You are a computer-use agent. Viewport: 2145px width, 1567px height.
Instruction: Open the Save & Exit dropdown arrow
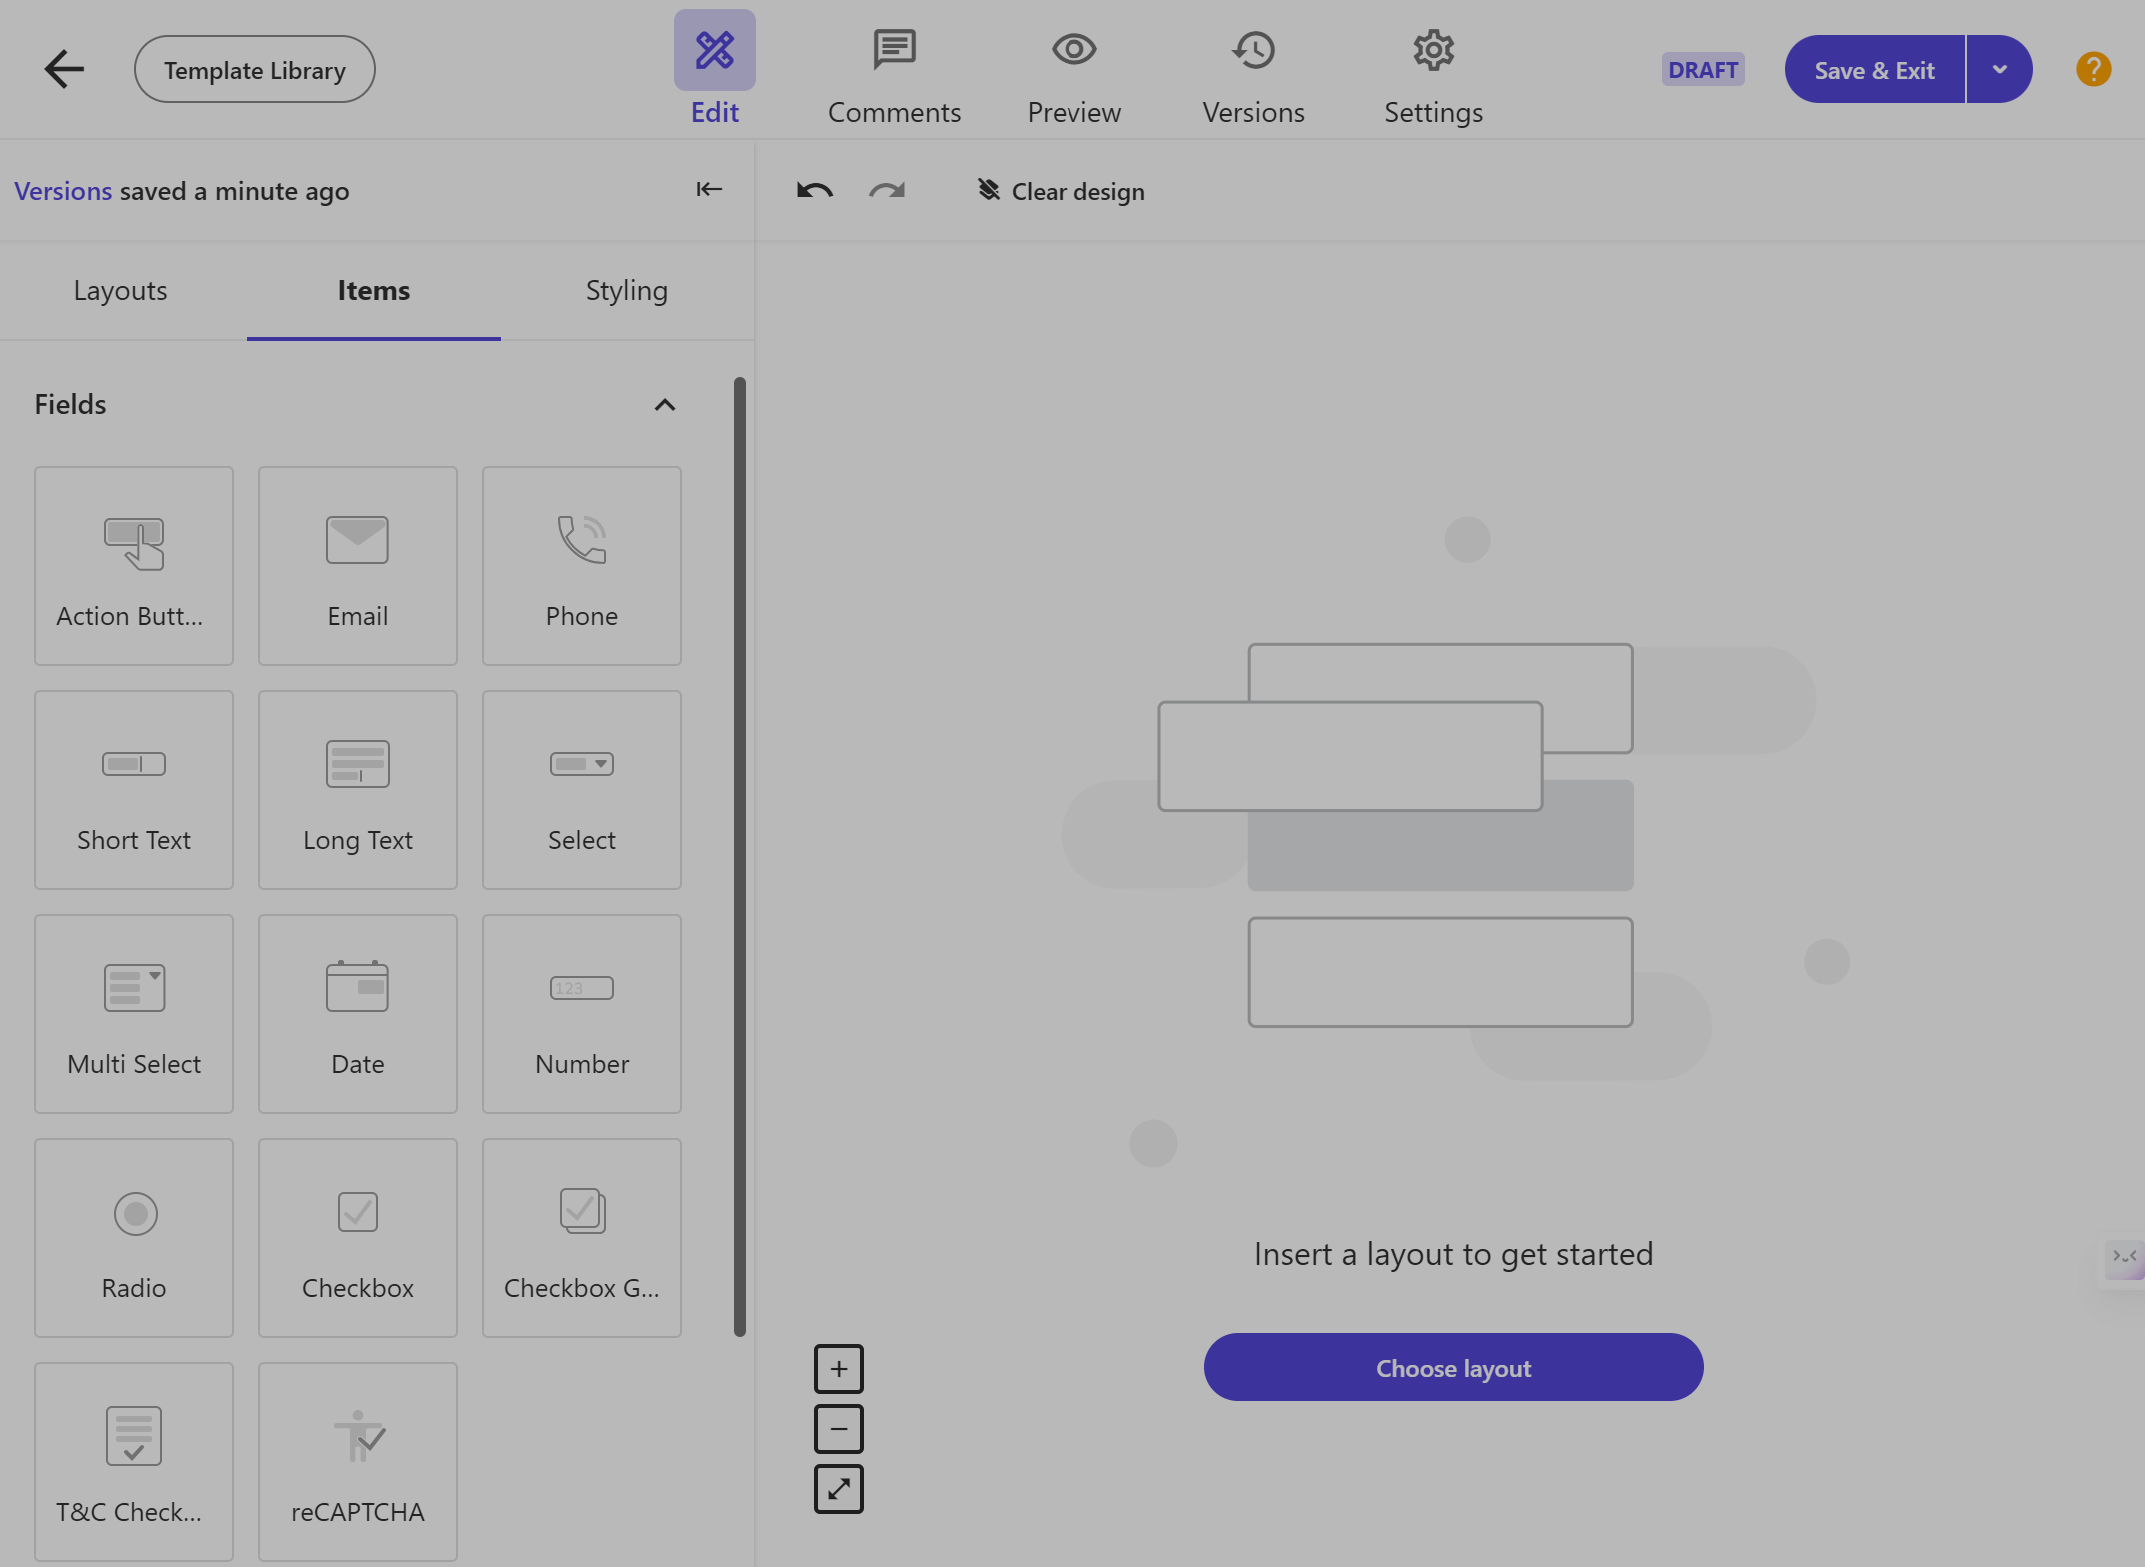[x=1999, y=69]
